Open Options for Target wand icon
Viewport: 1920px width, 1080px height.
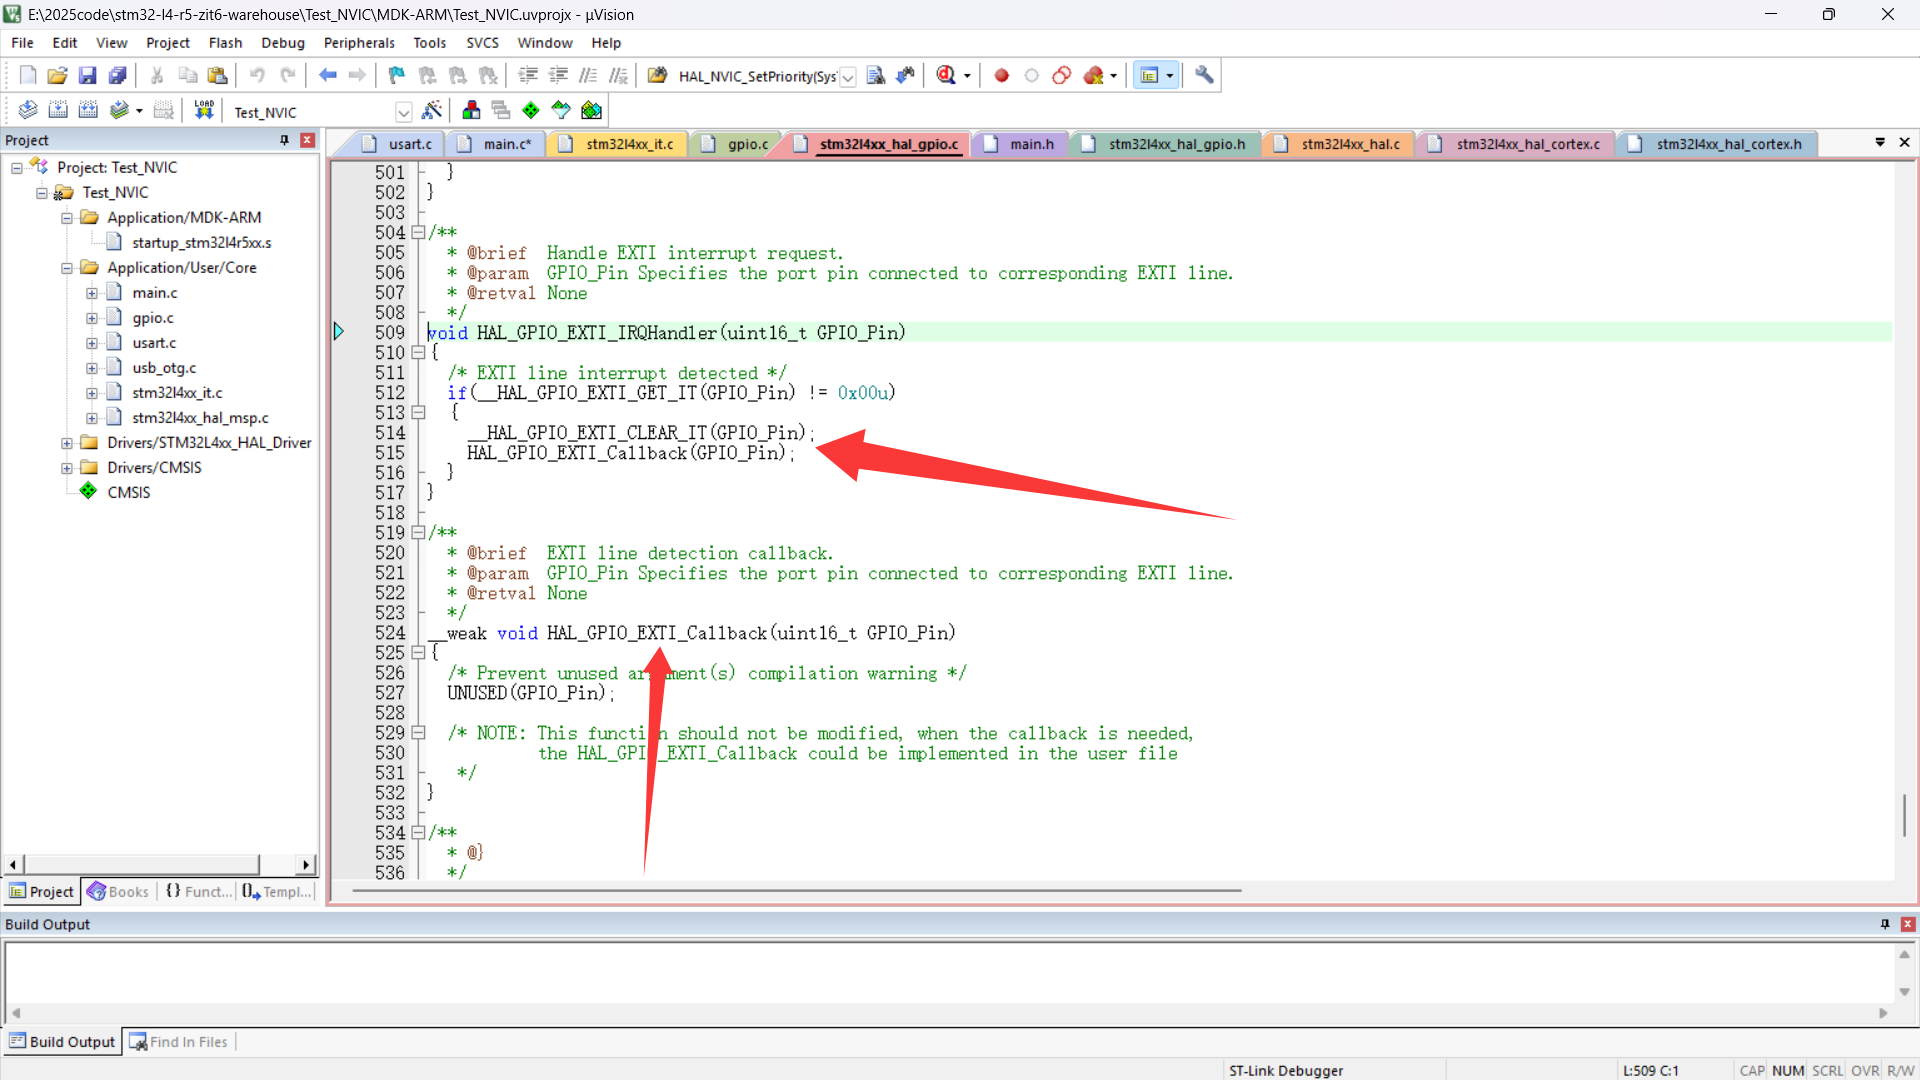[432, 110]
